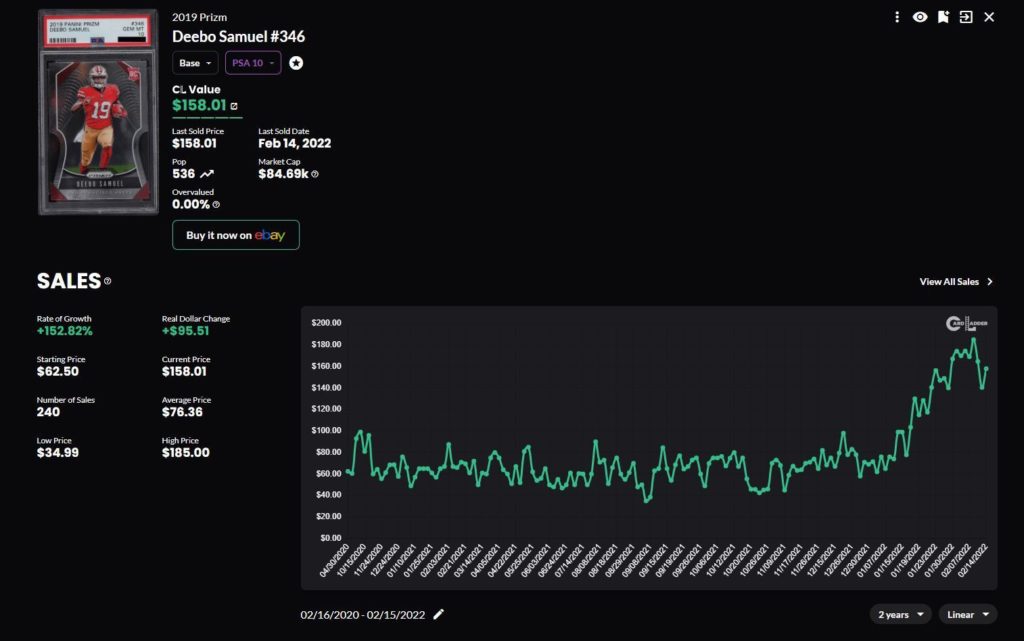Click the $200.00 y-axis label on chart

click(326, 322)
